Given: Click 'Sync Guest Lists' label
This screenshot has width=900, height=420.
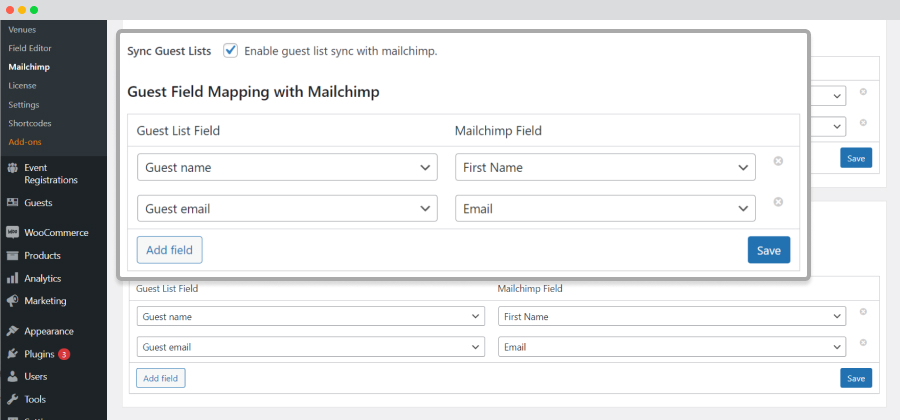Looking at the screenshot, I should tap(169, 51).
